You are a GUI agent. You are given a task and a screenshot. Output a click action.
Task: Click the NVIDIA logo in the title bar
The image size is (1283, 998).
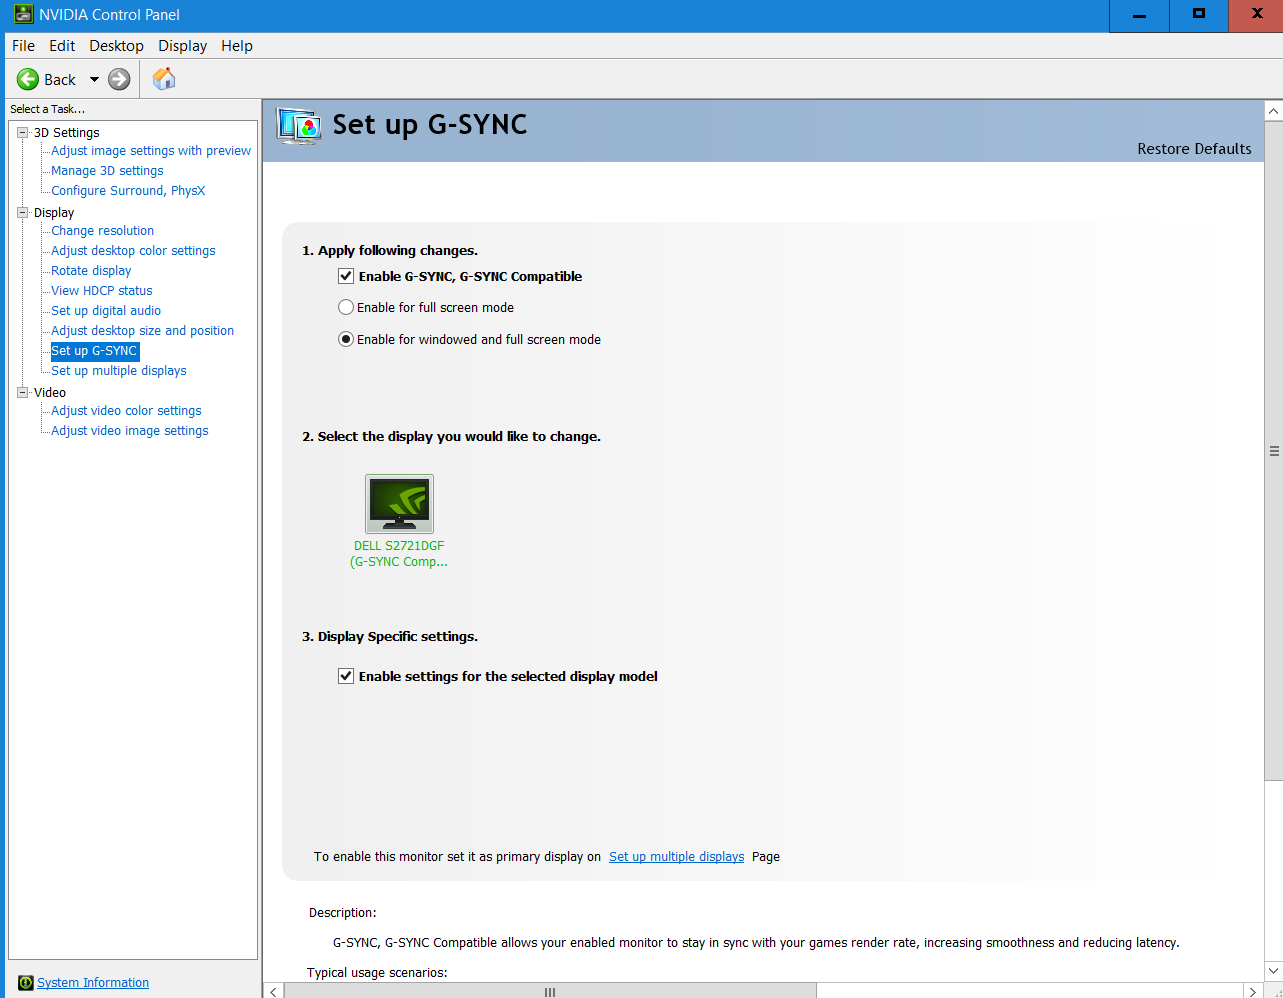click(x=22, y=15)
